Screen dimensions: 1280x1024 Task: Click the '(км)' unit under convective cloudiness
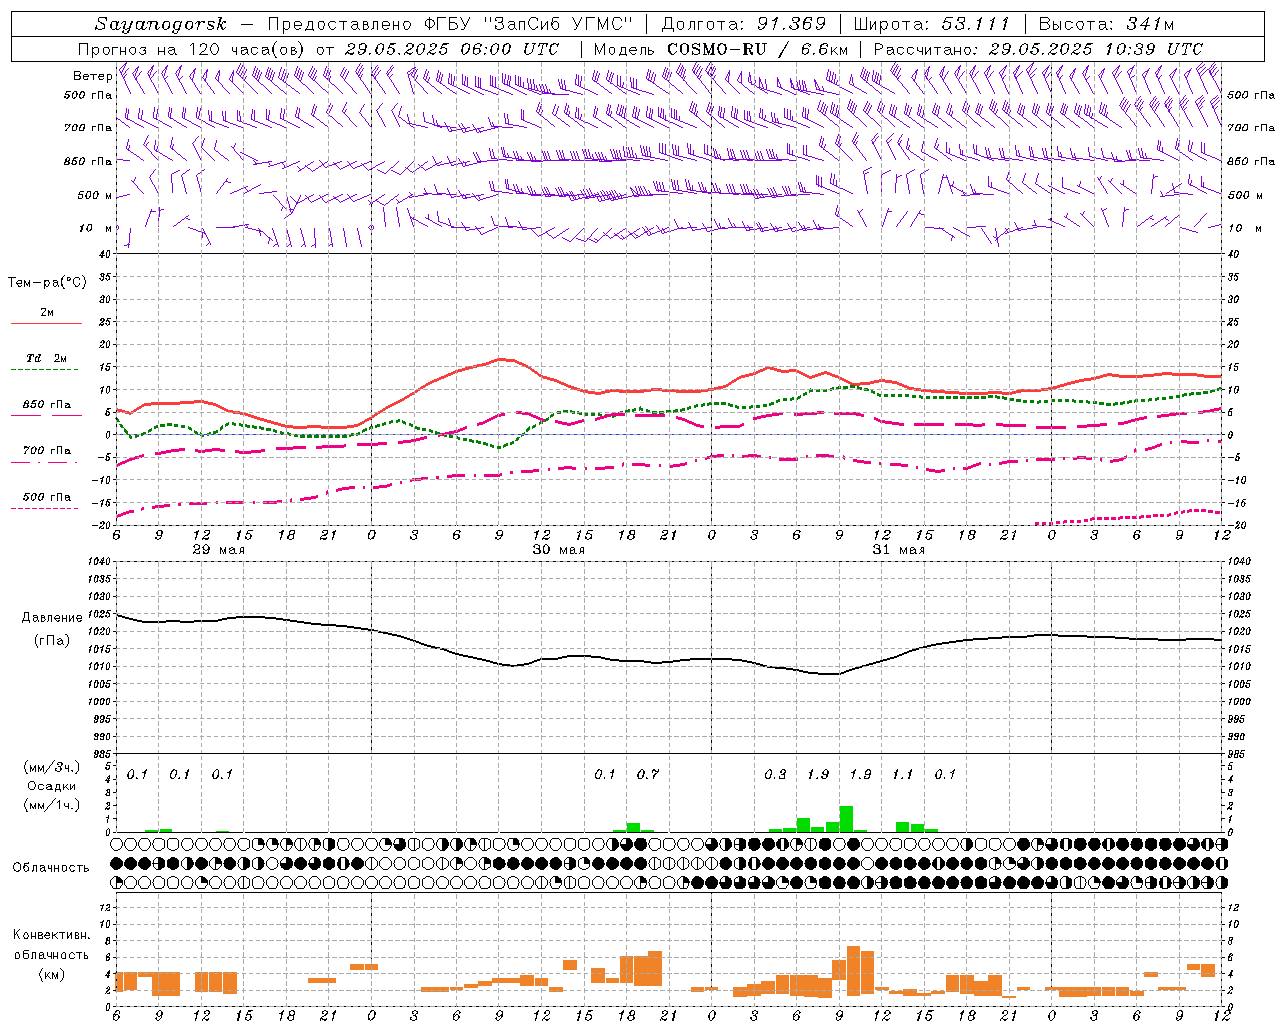click(x=51, y=973)
